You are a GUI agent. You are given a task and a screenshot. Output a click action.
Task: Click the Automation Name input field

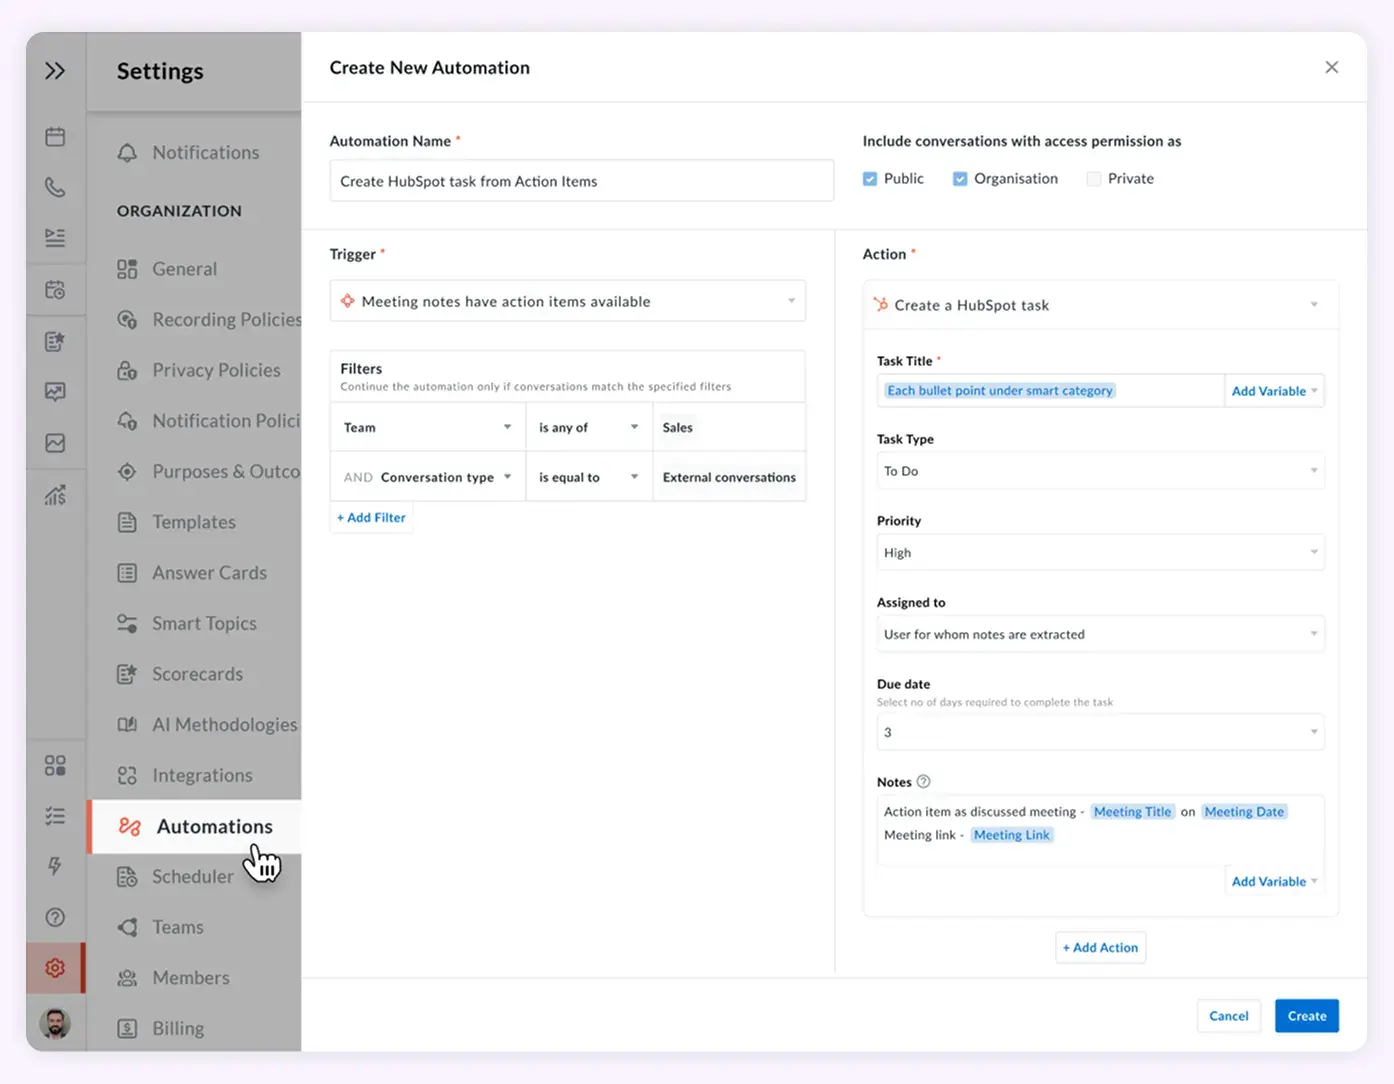[x=582, y=181]
